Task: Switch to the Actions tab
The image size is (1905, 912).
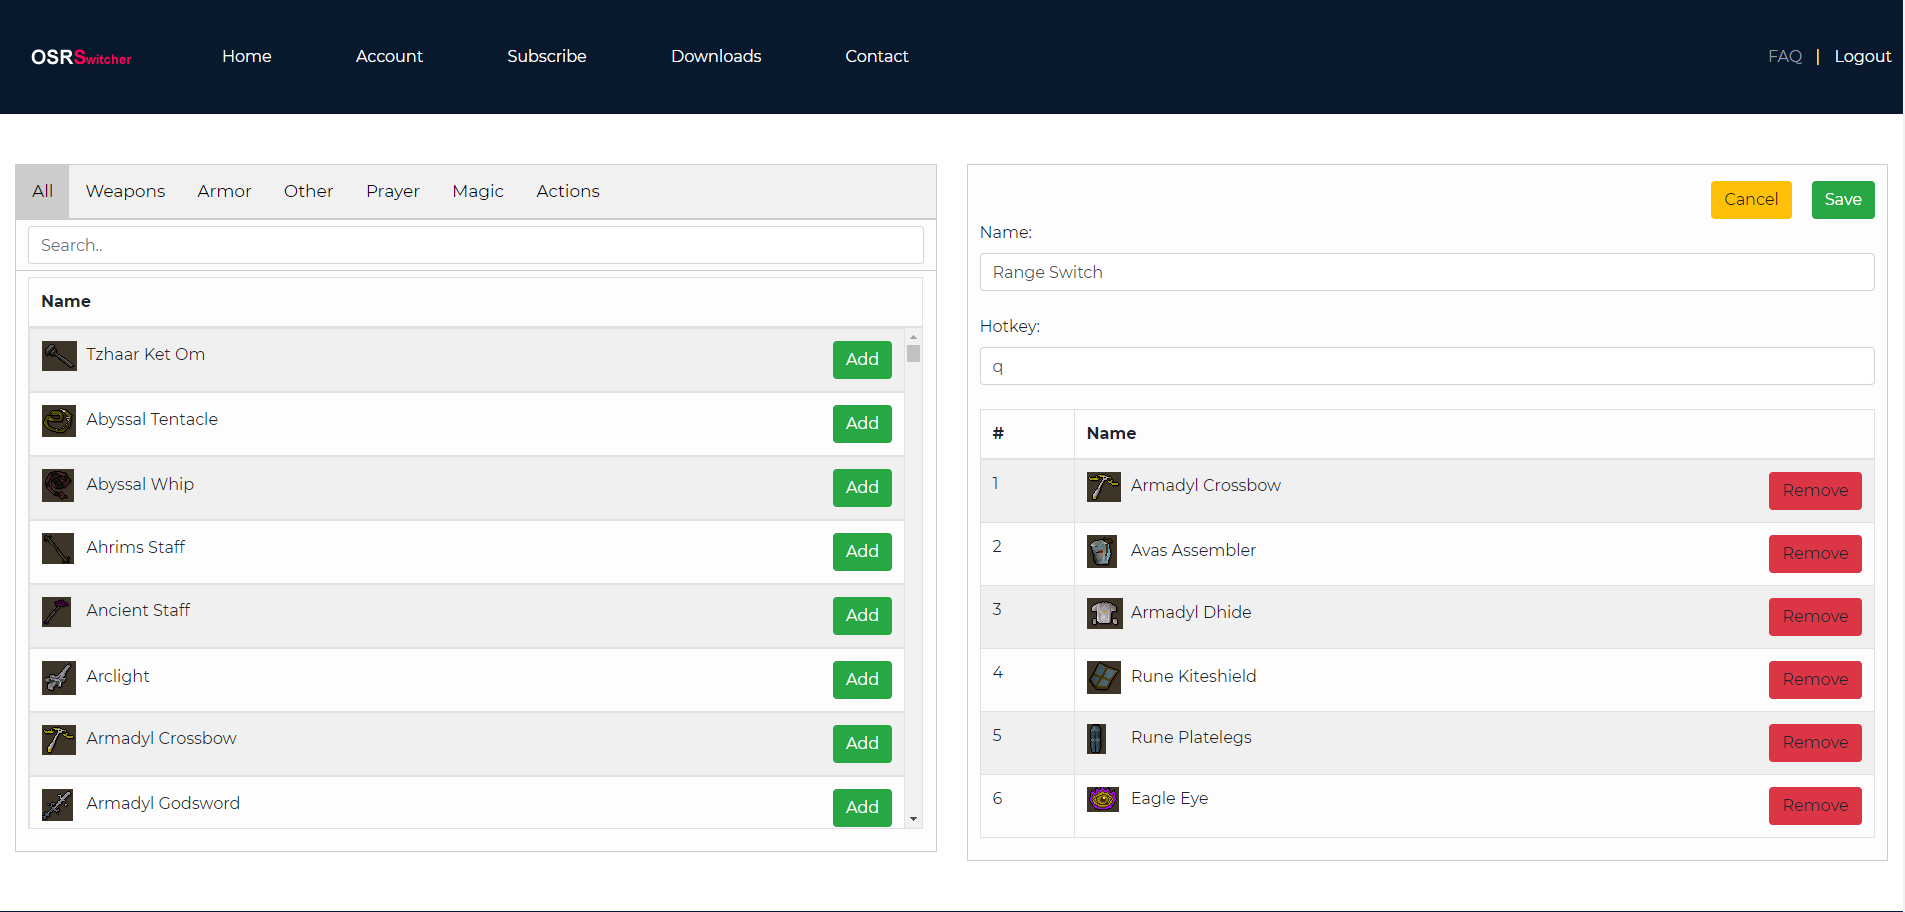Action: point(568,191)
